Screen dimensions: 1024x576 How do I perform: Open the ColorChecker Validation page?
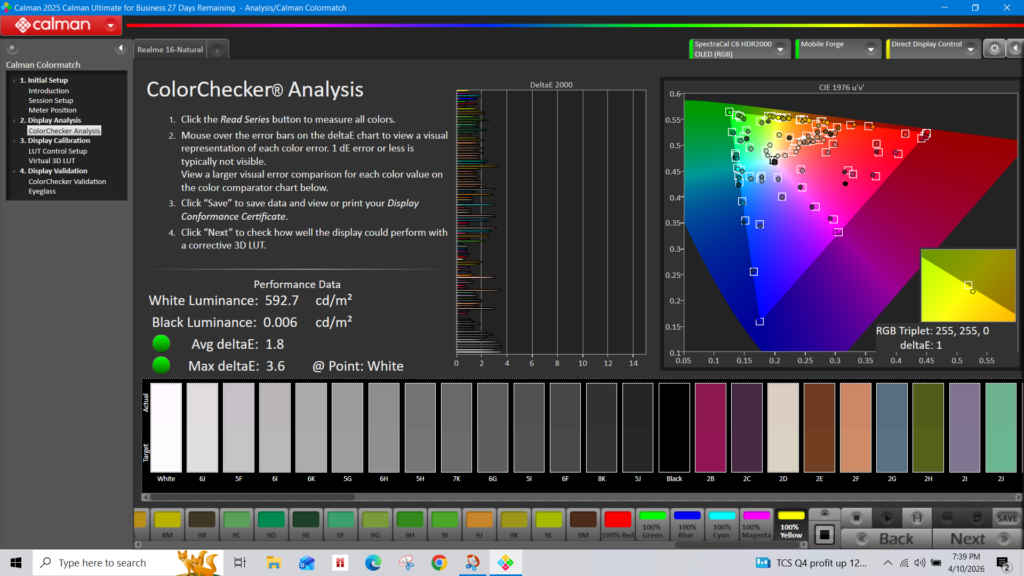point(67,181)
